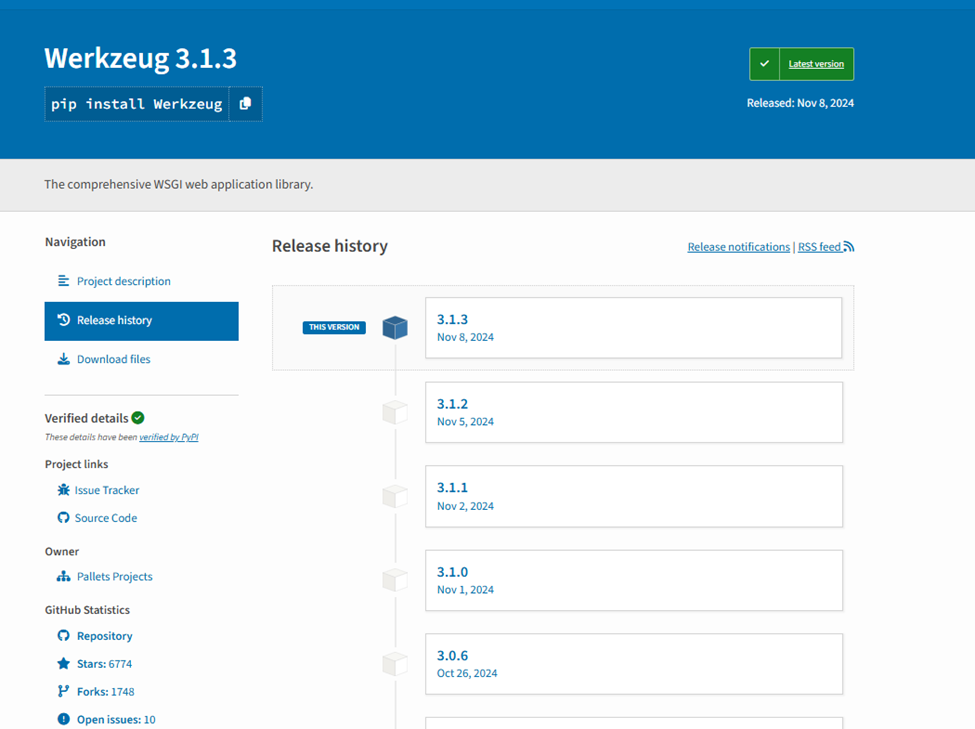Open the Issue Tracker link
Image resolution: width=975 pixels, height=729 pixels.
[x=107, y=490]
